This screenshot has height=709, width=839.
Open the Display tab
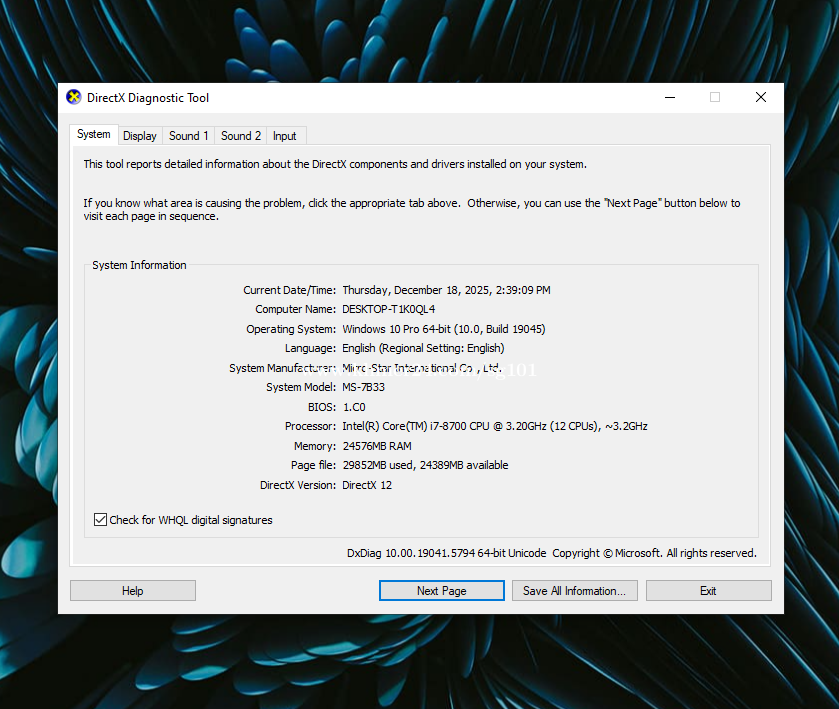[140, 136]
